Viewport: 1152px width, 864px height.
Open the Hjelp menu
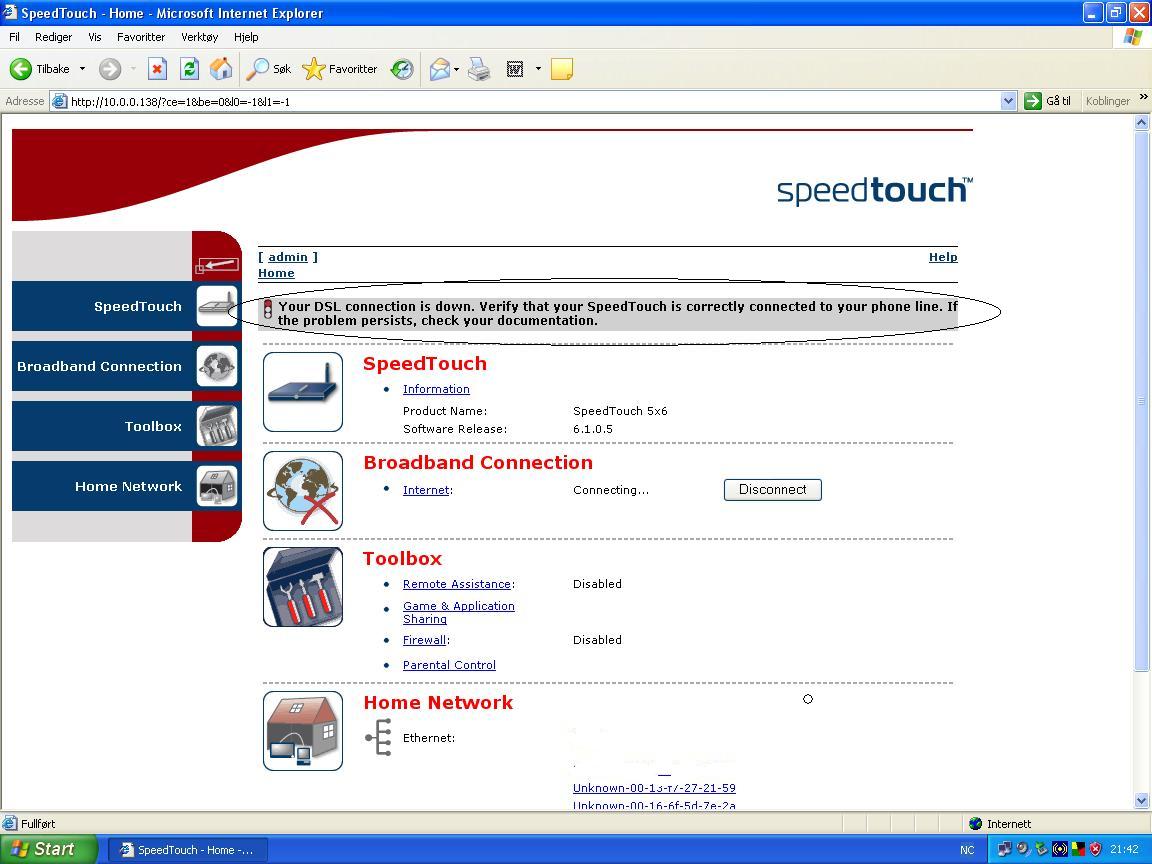246,37
